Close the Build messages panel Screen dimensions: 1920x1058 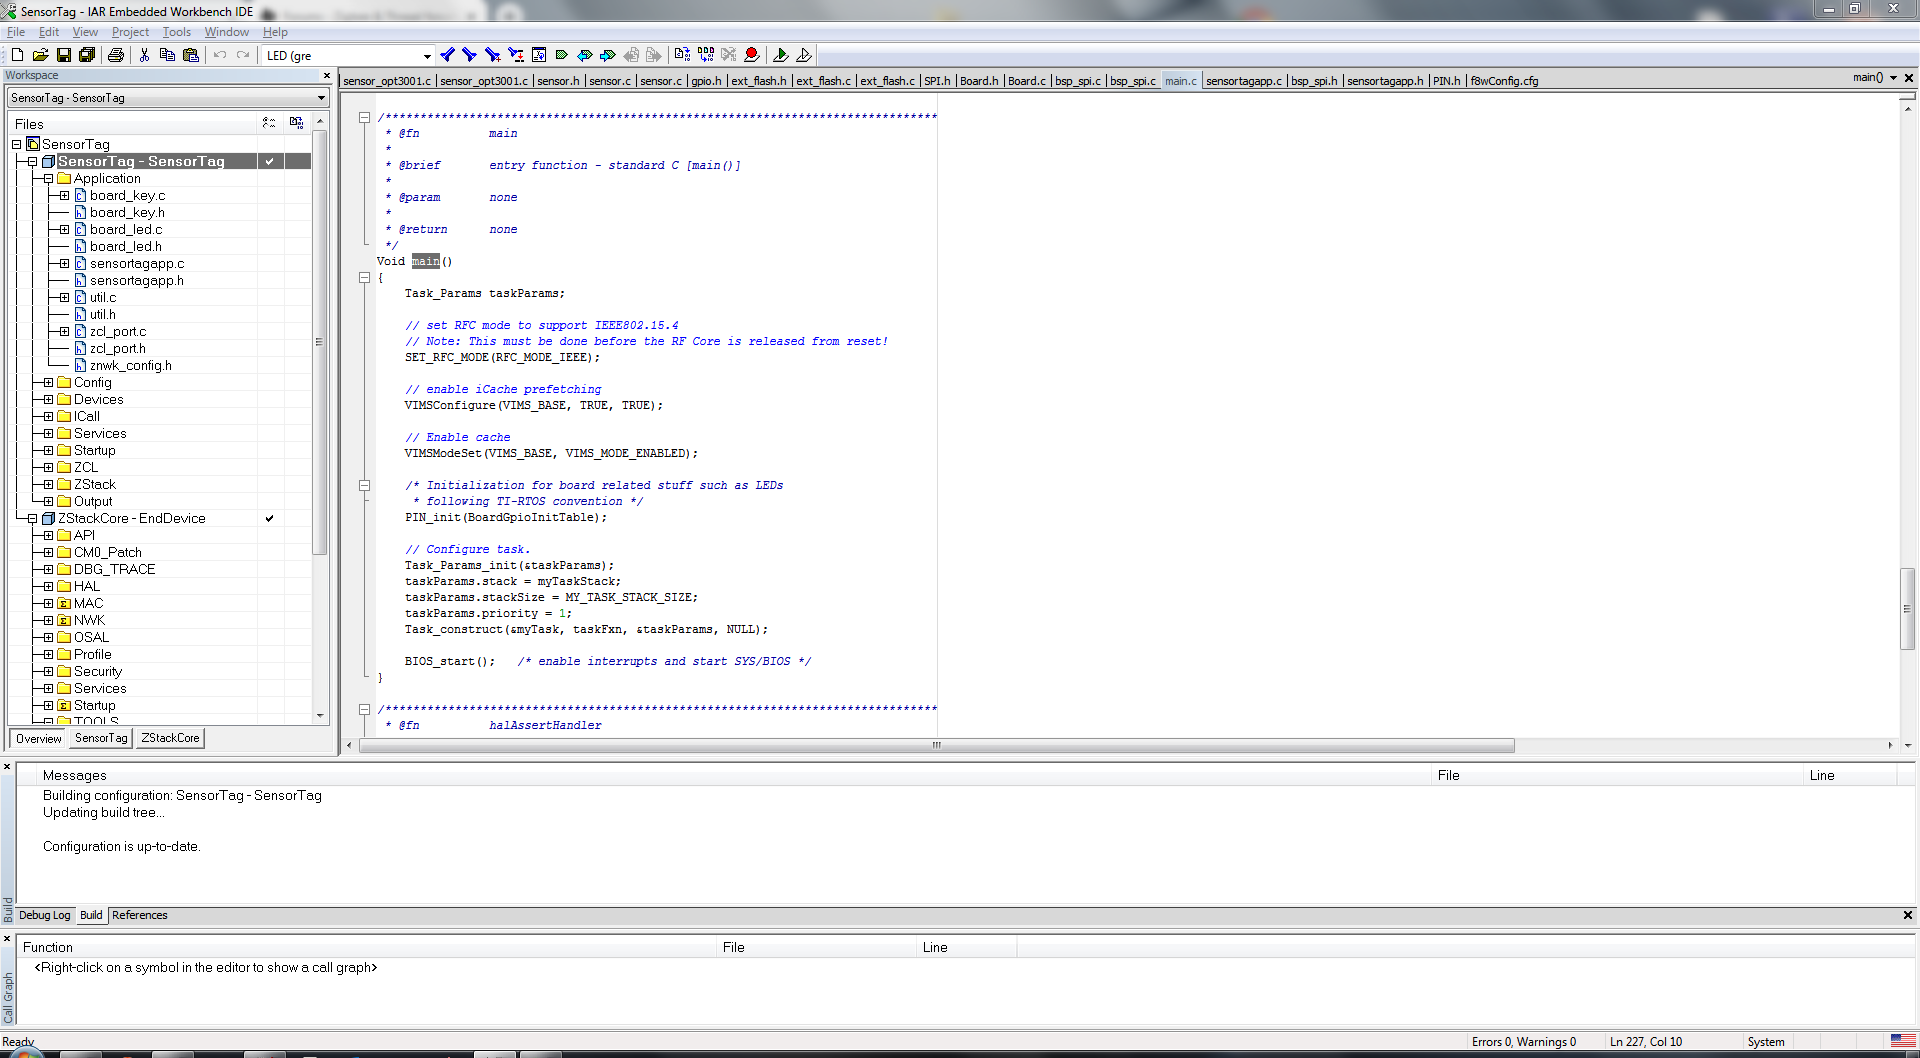7,766
